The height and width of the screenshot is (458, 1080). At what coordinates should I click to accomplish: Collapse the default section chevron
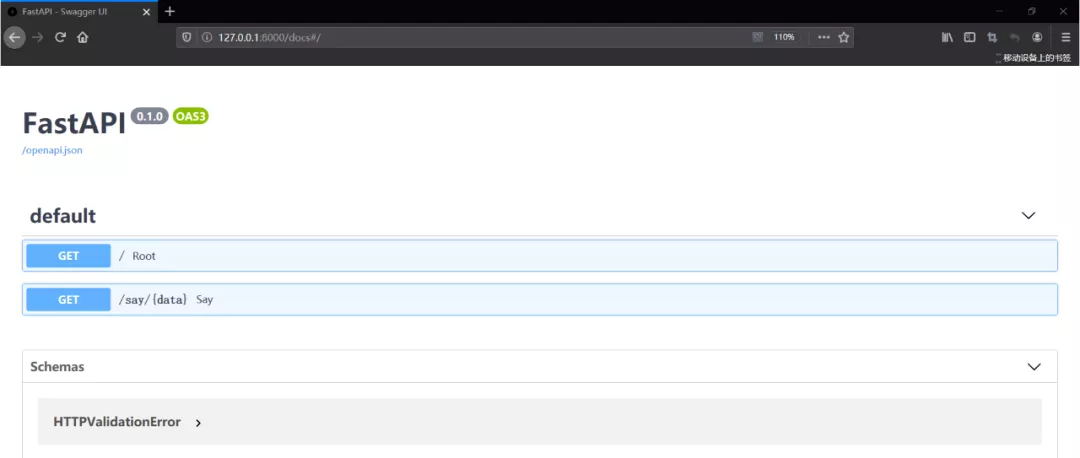[1028, 216]
